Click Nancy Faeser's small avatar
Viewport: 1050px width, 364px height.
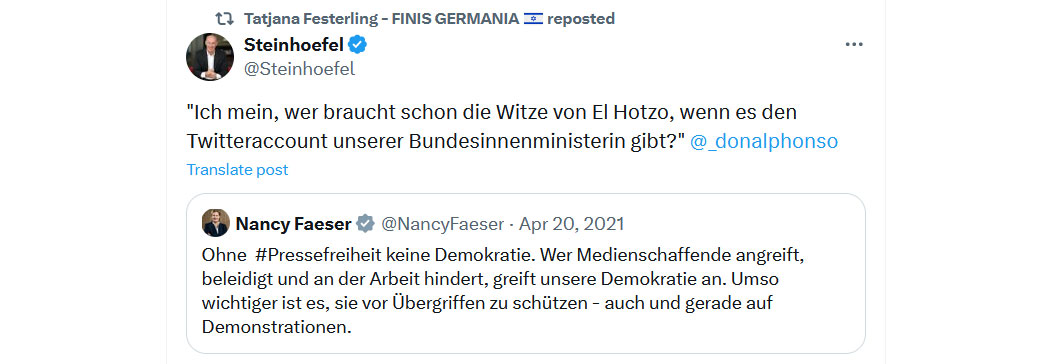[x=216, y=223]
